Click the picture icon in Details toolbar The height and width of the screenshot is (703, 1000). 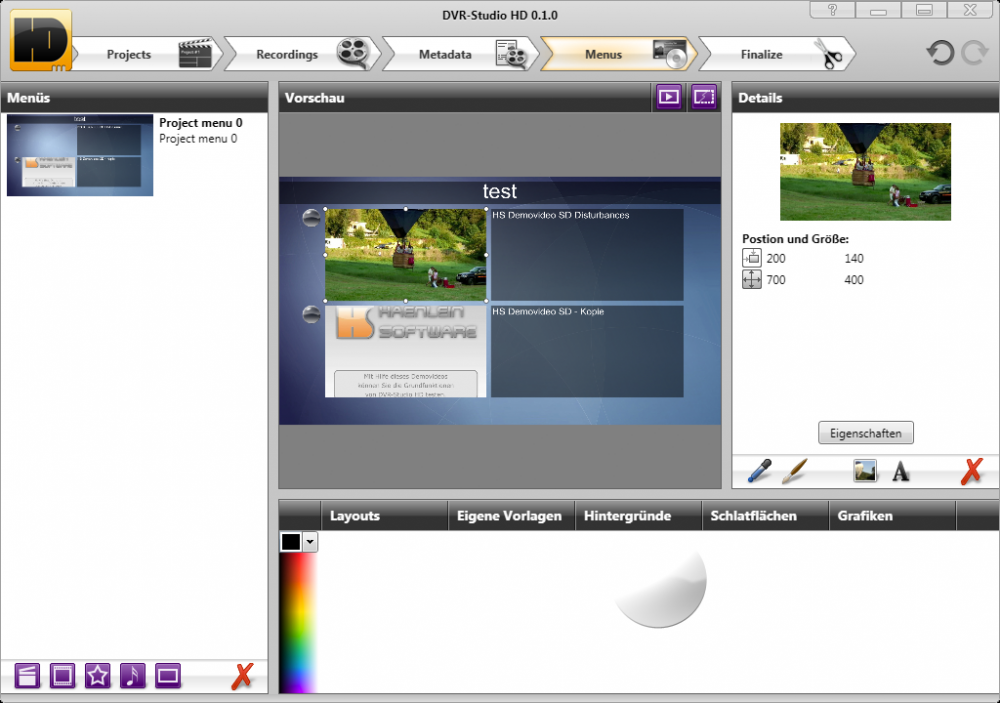pyautogui.click(x=865, y=471)
